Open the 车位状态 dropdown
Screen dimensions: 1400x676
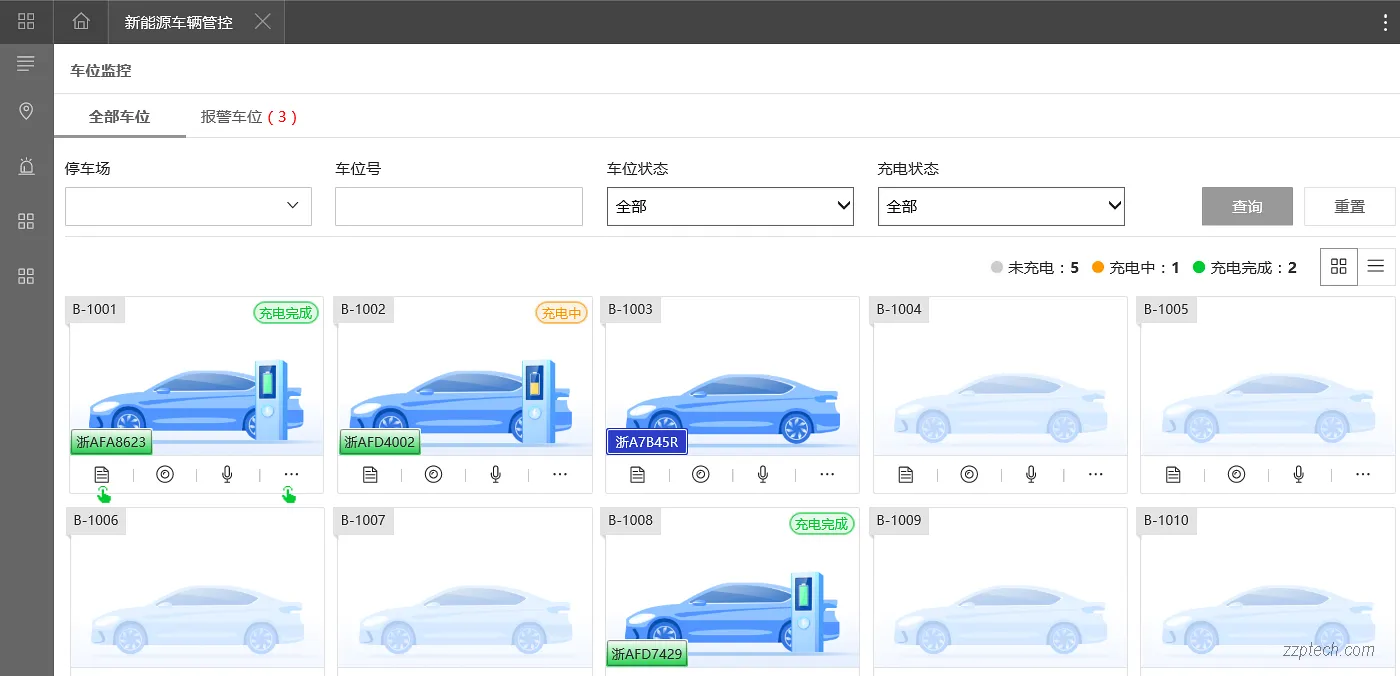(x=730, y=206)
